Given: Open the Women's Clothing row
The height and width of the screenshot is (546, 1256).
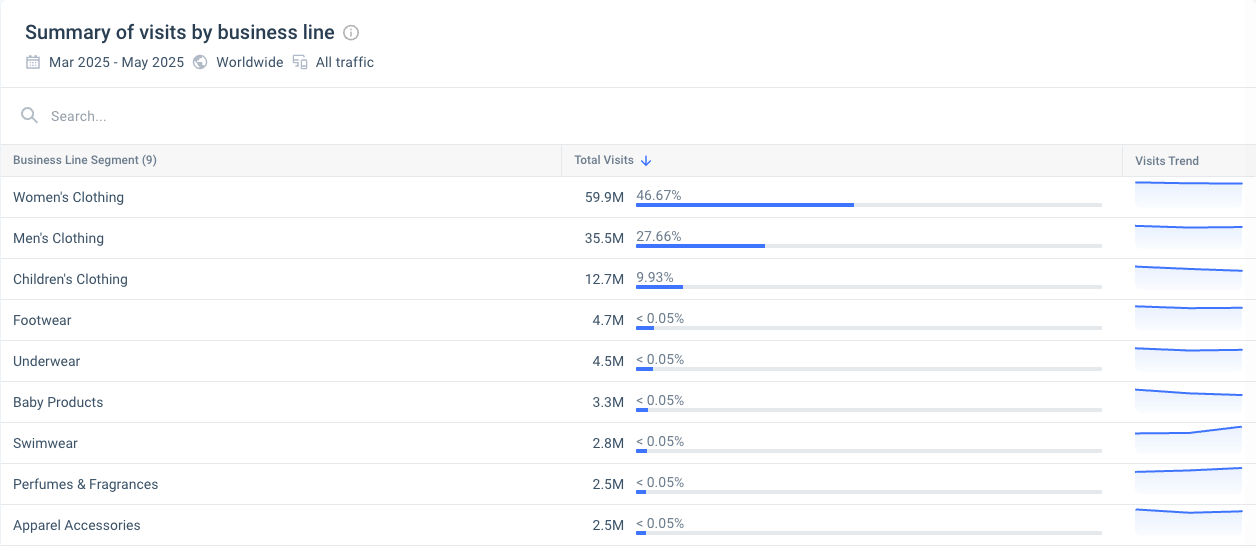Looking at the screenshot, I should coord(68,197).
